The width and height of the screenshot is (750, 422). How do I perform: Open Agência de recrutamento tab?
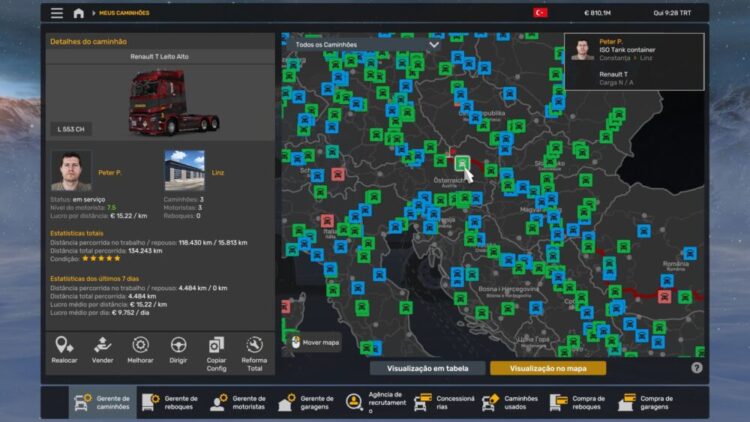pyautogui.click(x=375, y=402)
